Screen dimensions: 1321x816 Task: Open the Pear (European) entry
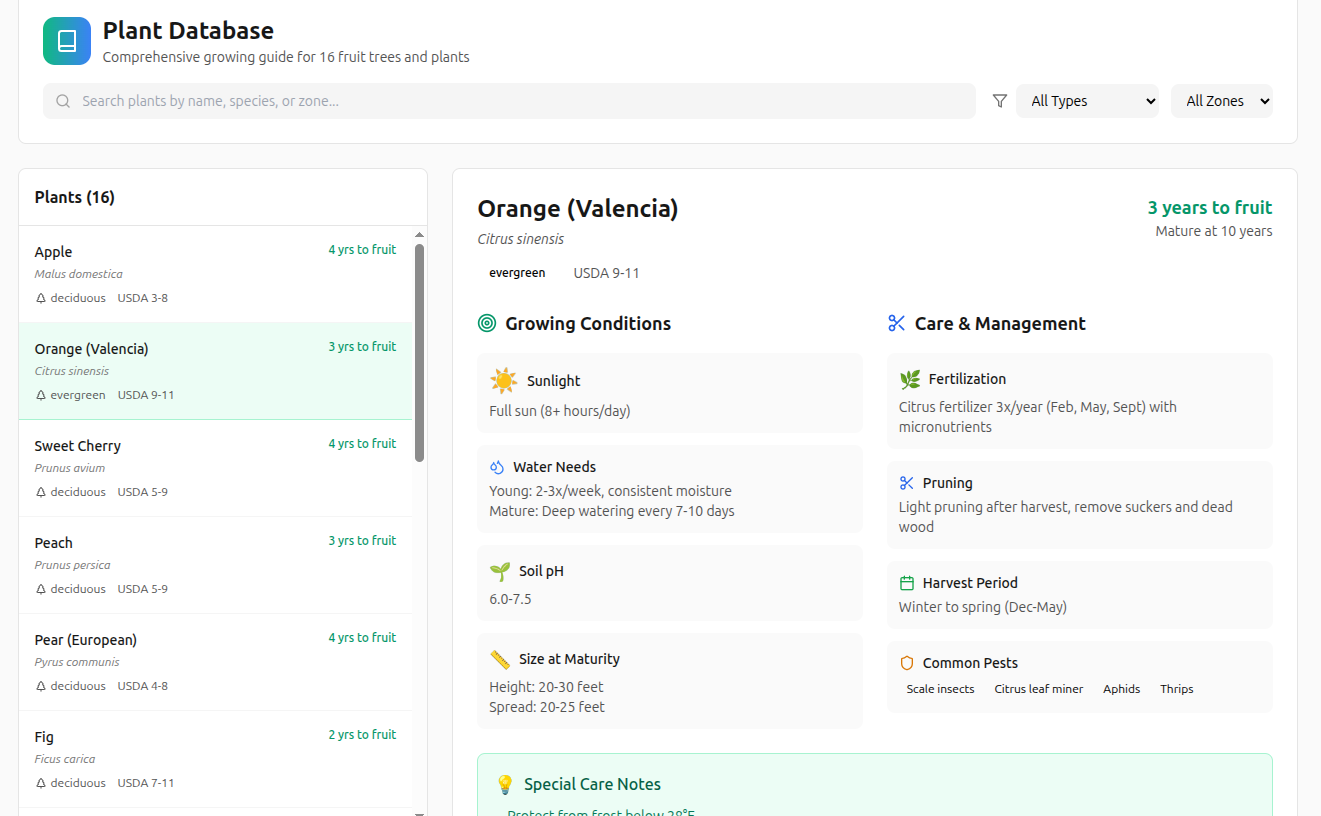point(215,661)
